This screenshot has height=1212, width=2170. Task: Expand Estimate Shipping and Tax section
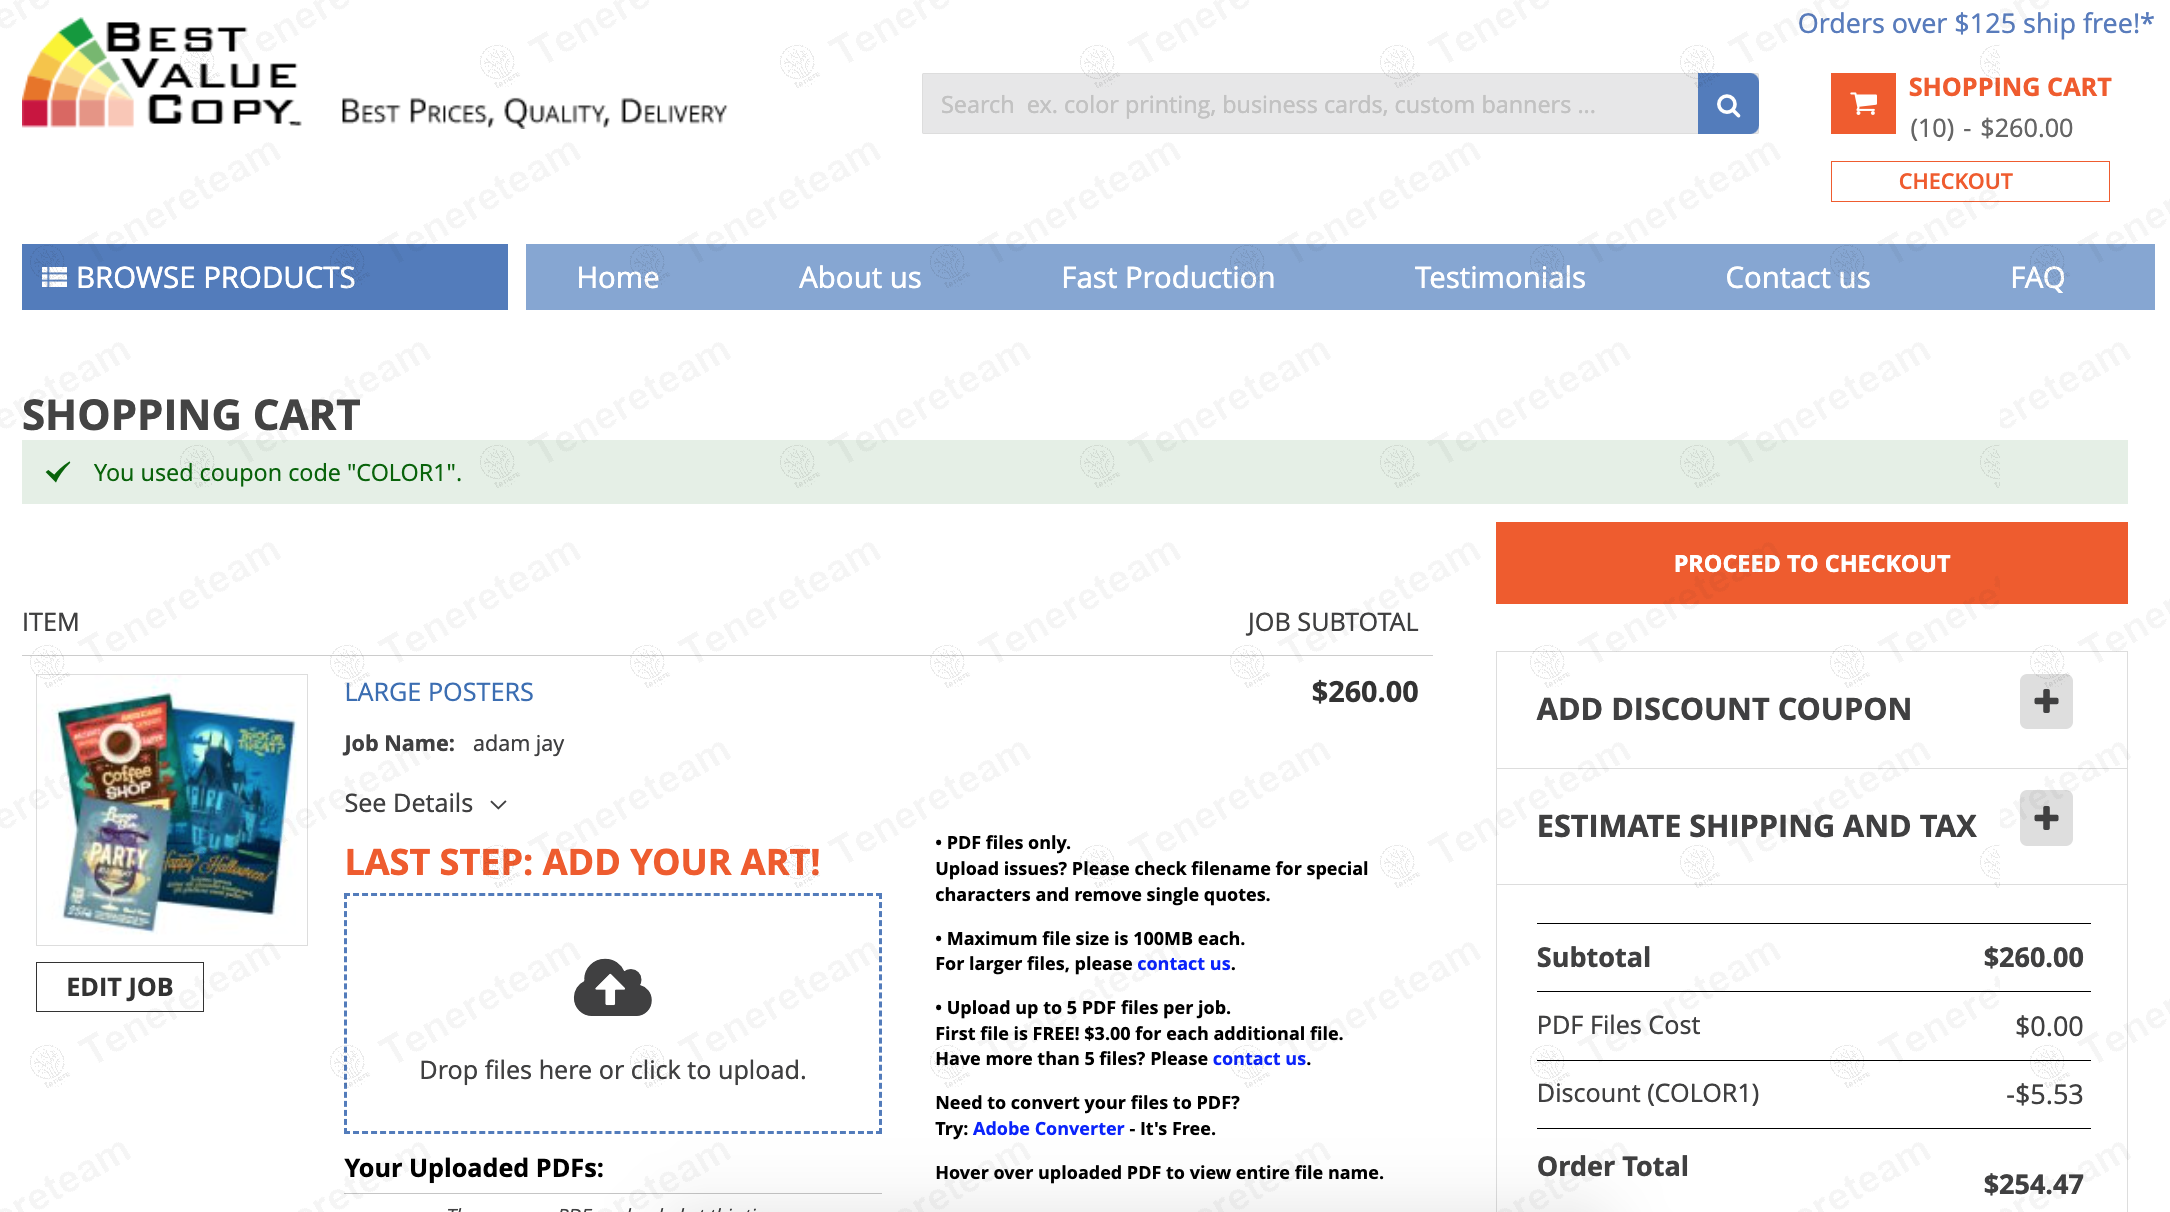pyautogui.click(x=2045, y=818)
